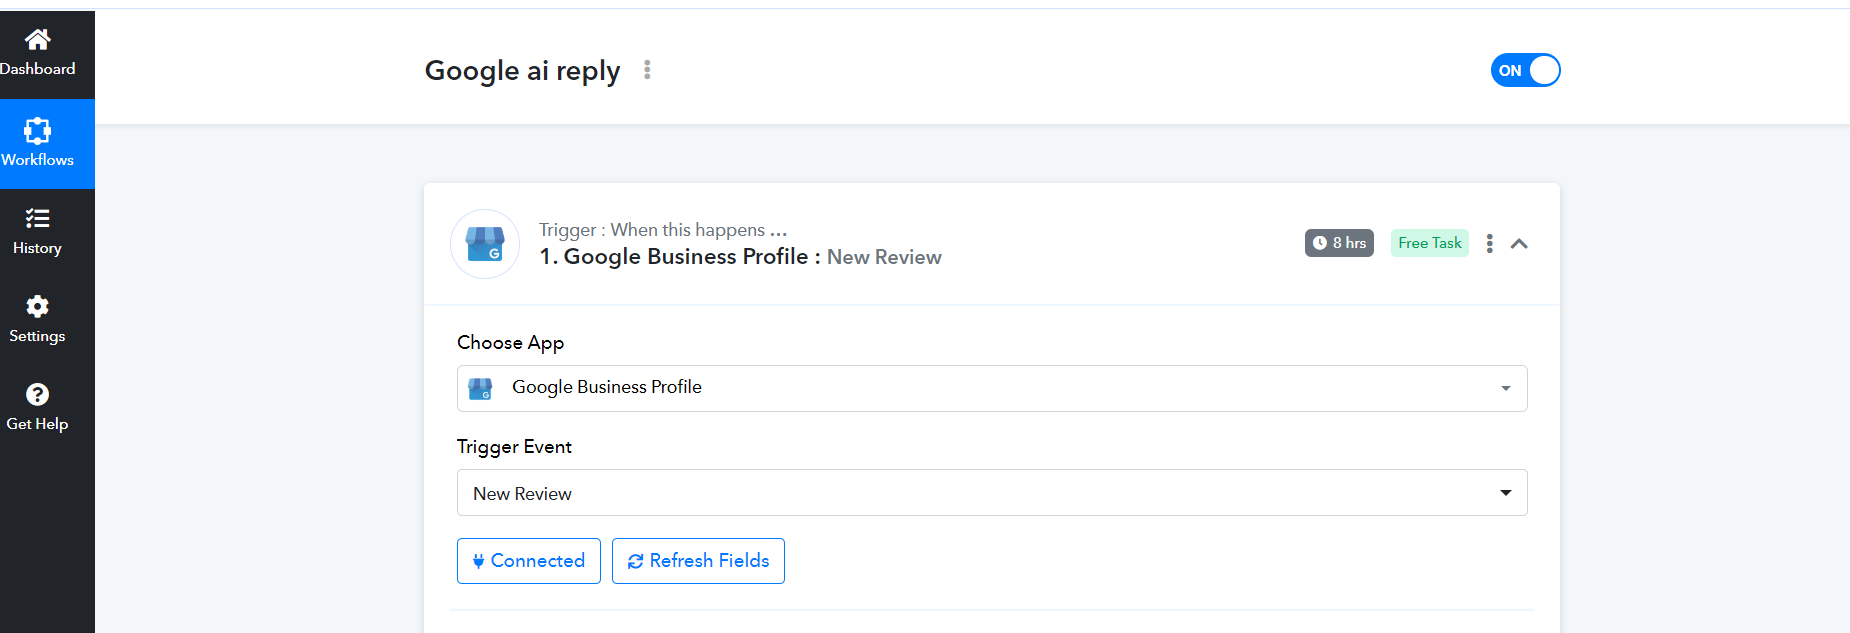Open workflow options next to Google ai reply
The width and height of the screenshot is (1850, 633).
point(647,70)
